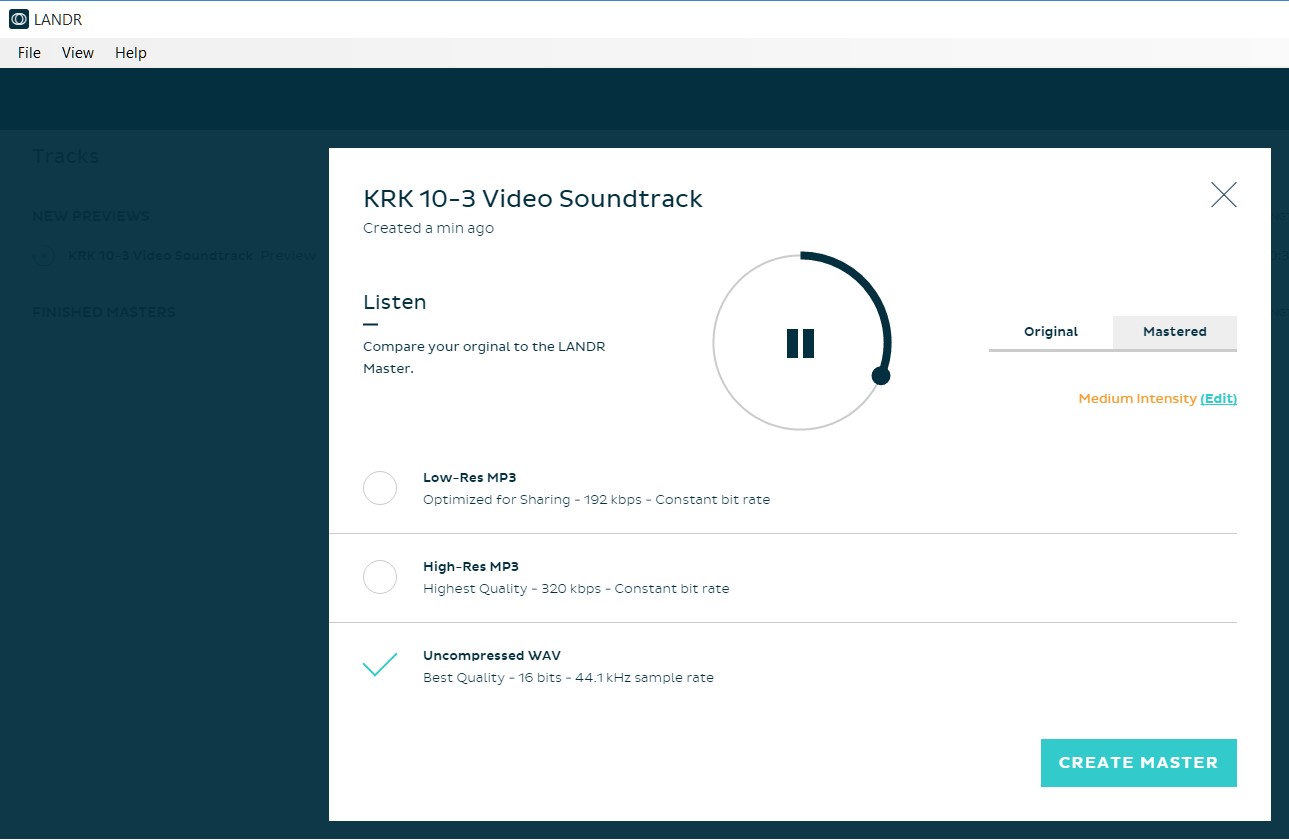Click the Medium Intensity label
The image size is (1289, 840).
[x=1137, y=399]
